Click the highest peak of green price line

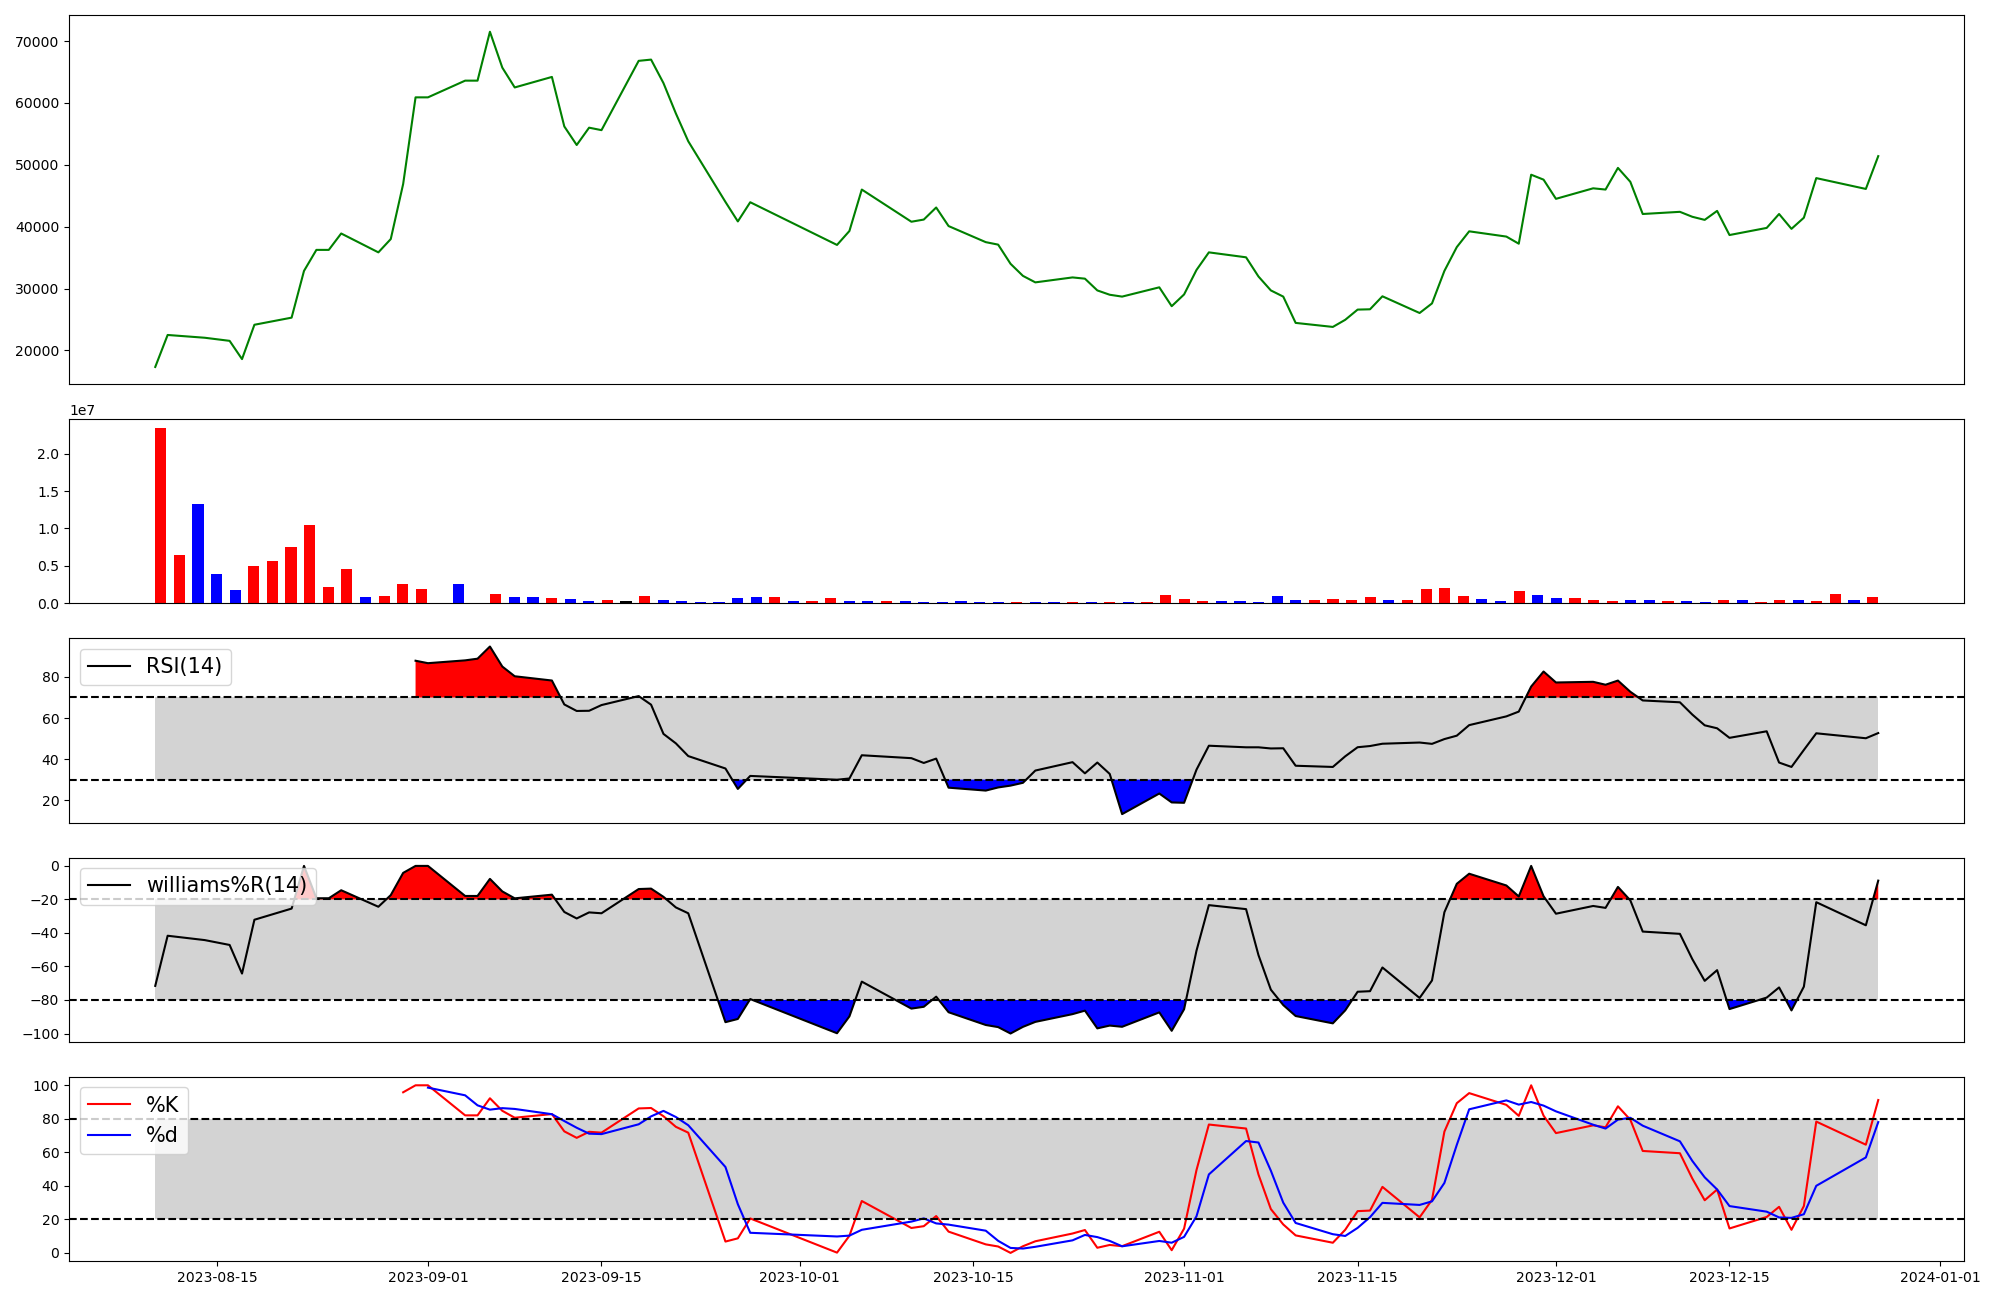(489, 32)
